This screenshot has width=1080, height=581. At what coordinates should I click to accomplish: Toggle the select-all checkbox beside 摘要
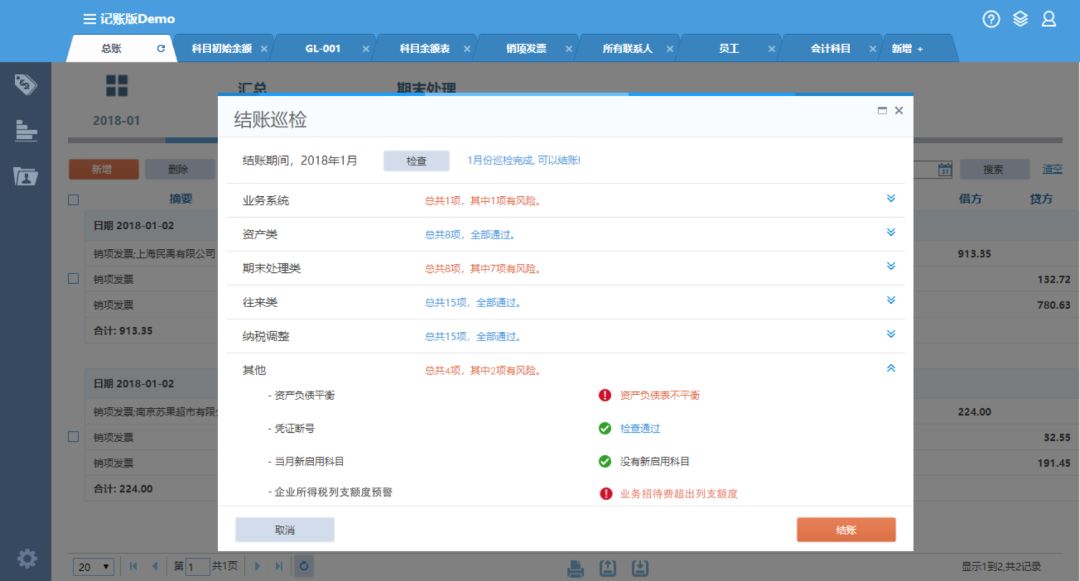pos(74,199)
